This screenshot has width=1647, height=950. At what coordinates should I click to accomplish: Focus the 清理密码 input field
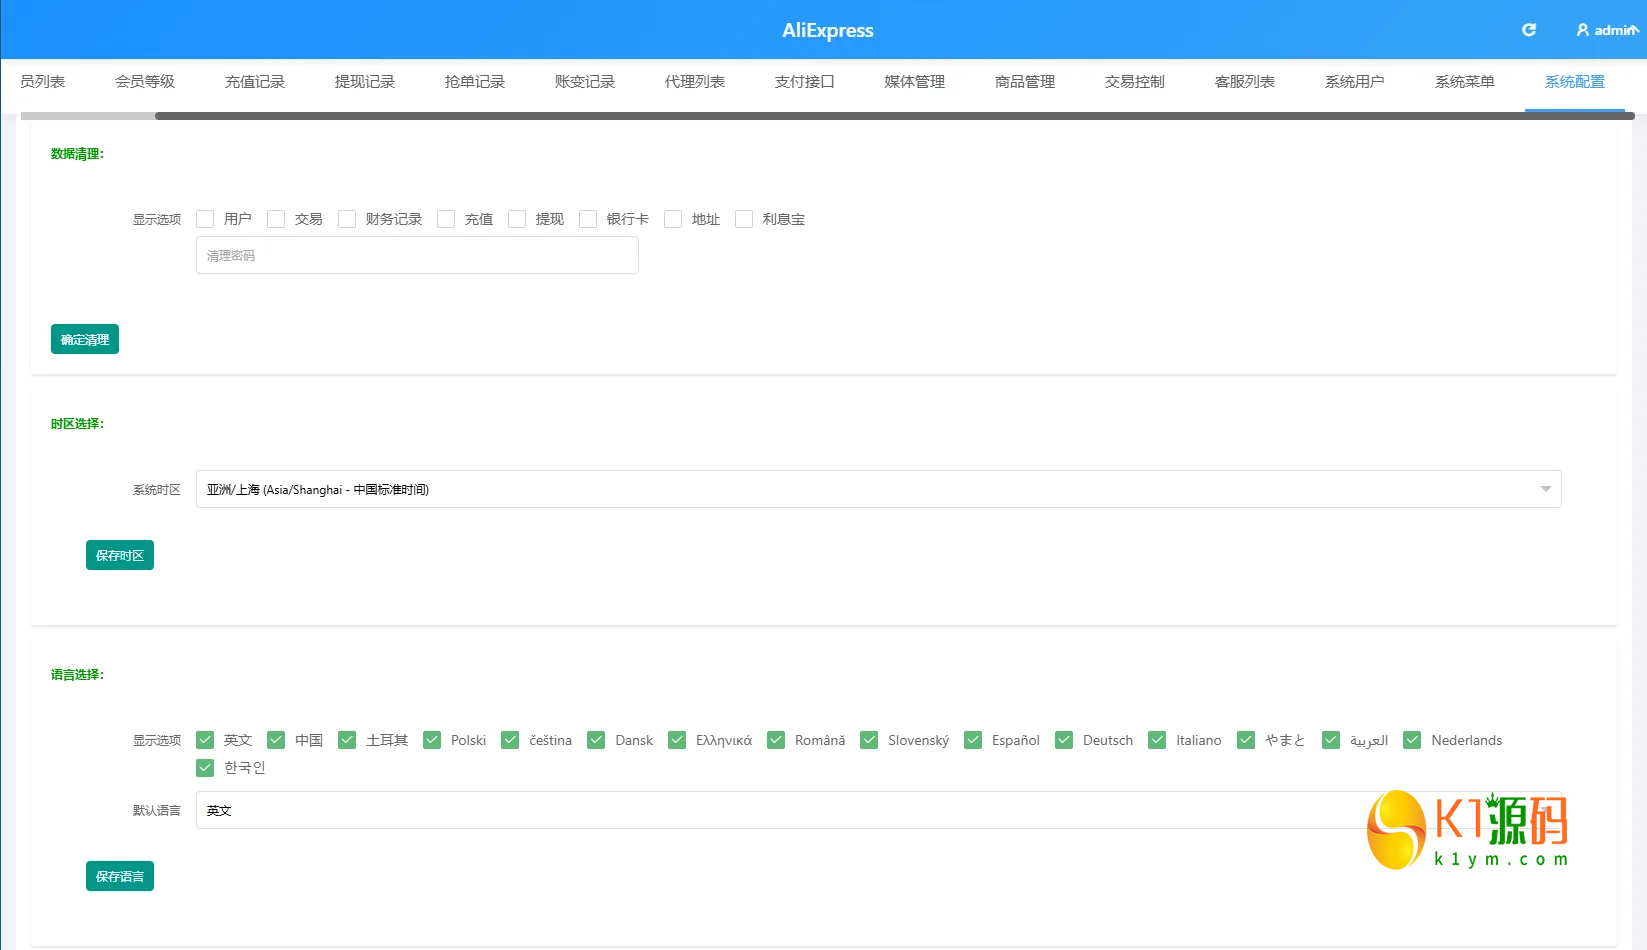point(417,255)
